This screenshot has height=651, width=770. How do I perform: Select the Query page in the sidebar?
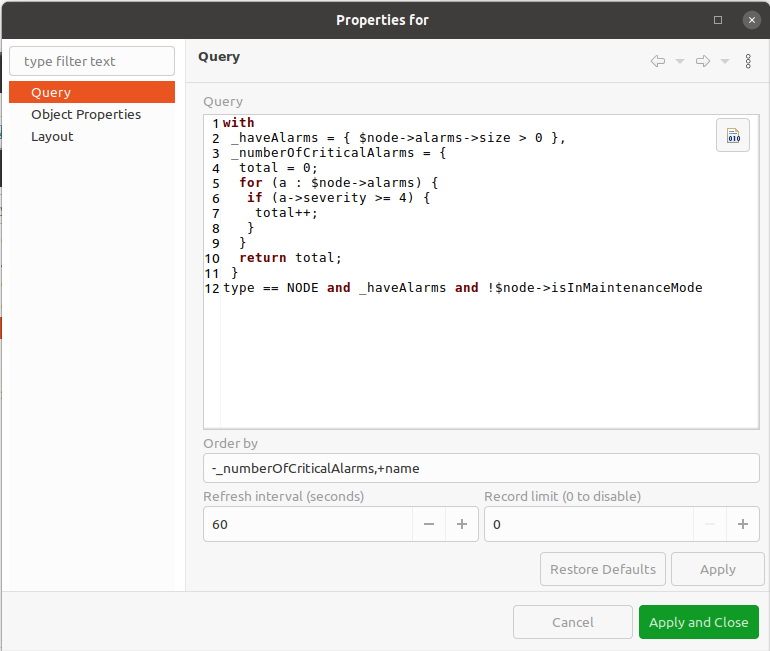click(92, 92)
